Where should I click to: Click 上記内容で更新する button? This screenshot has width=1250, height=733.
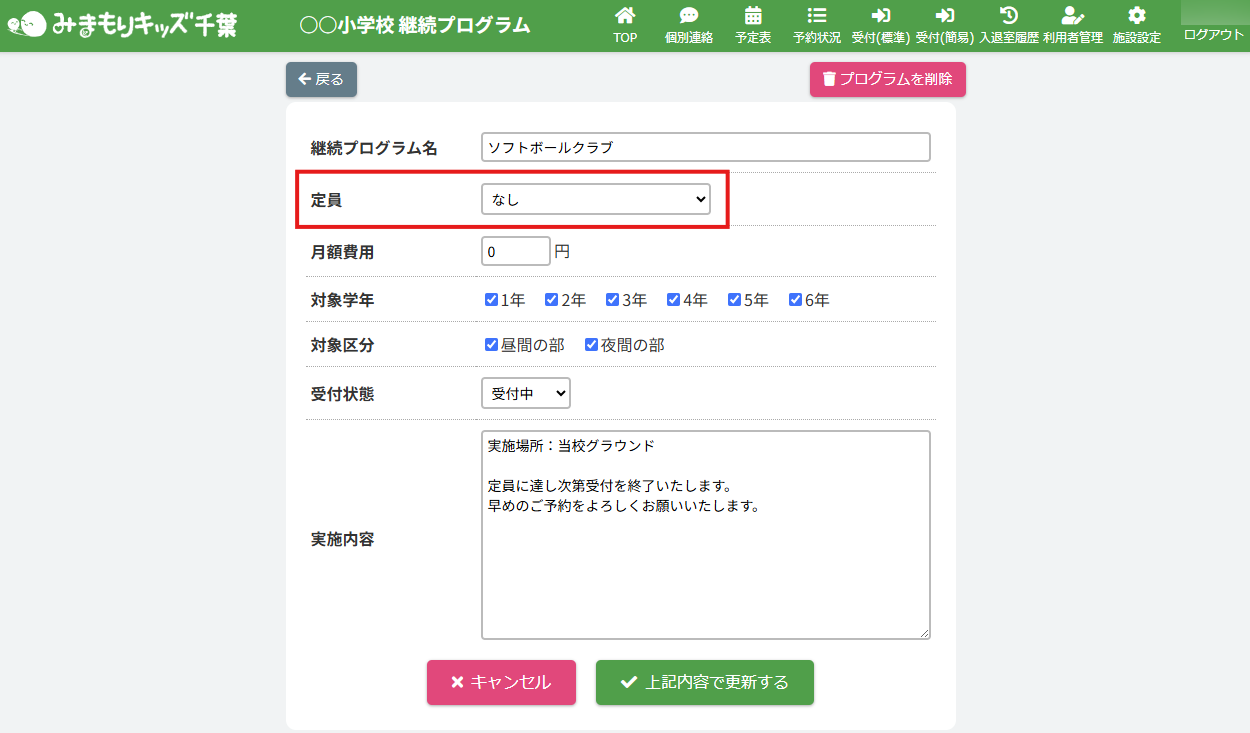[704, 682]
